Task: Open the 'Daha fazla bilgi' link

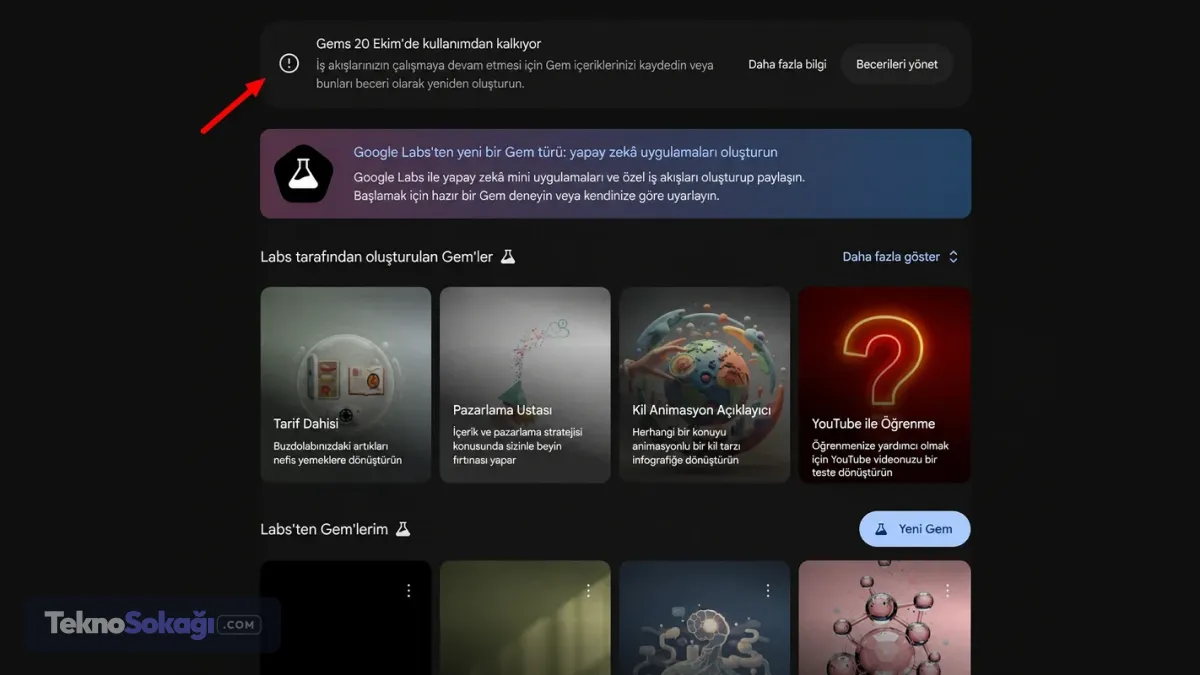Action: pos(787,64)
